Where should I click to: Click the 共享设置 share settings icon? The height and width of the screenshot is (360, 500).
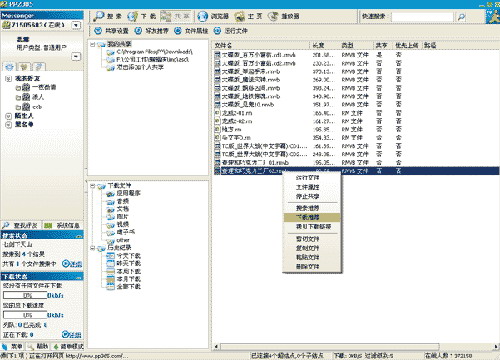tap(98, 31)
